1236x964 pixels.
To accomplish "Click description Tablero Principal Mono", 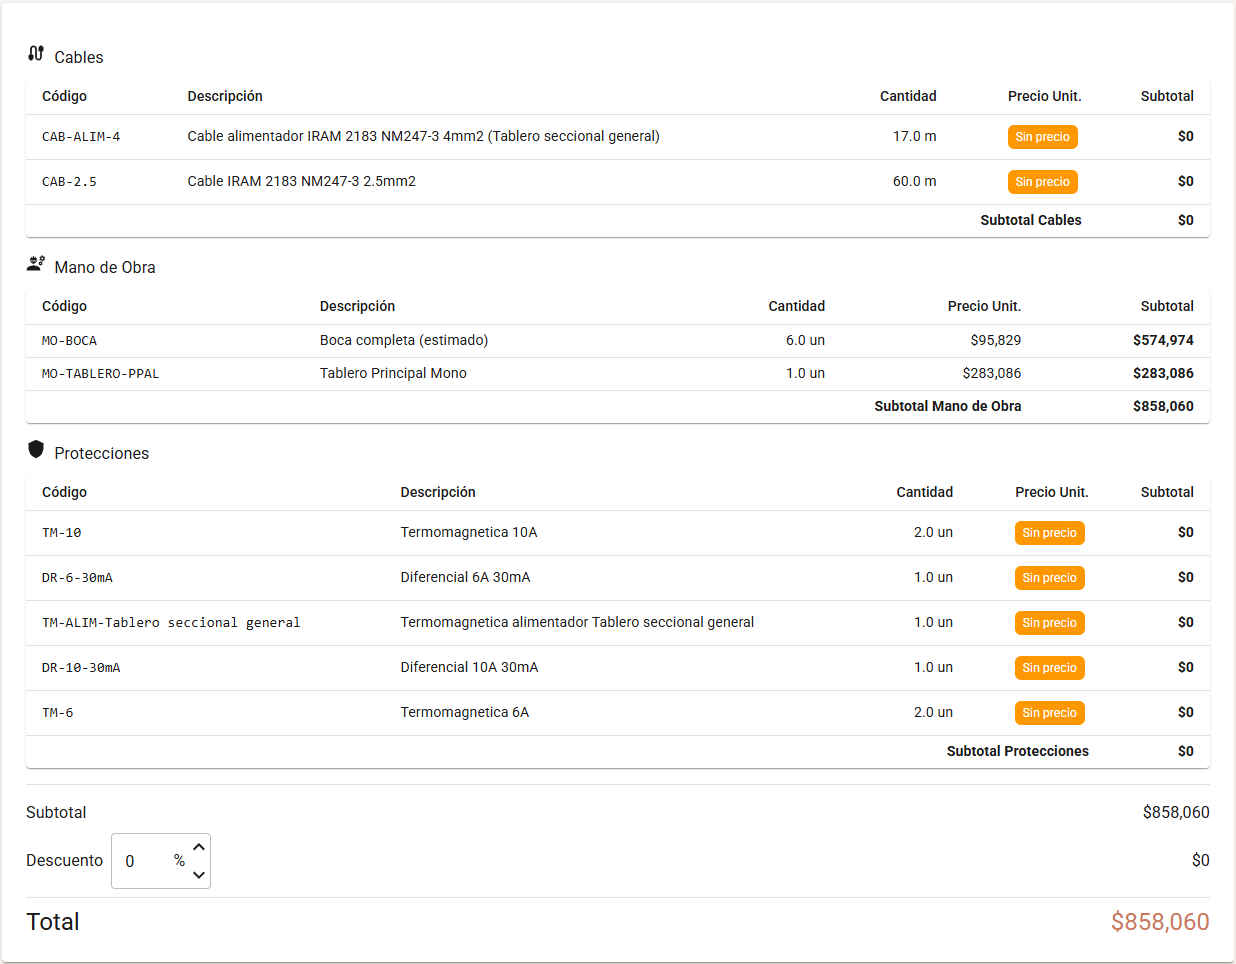I will (x=393, y=373).
